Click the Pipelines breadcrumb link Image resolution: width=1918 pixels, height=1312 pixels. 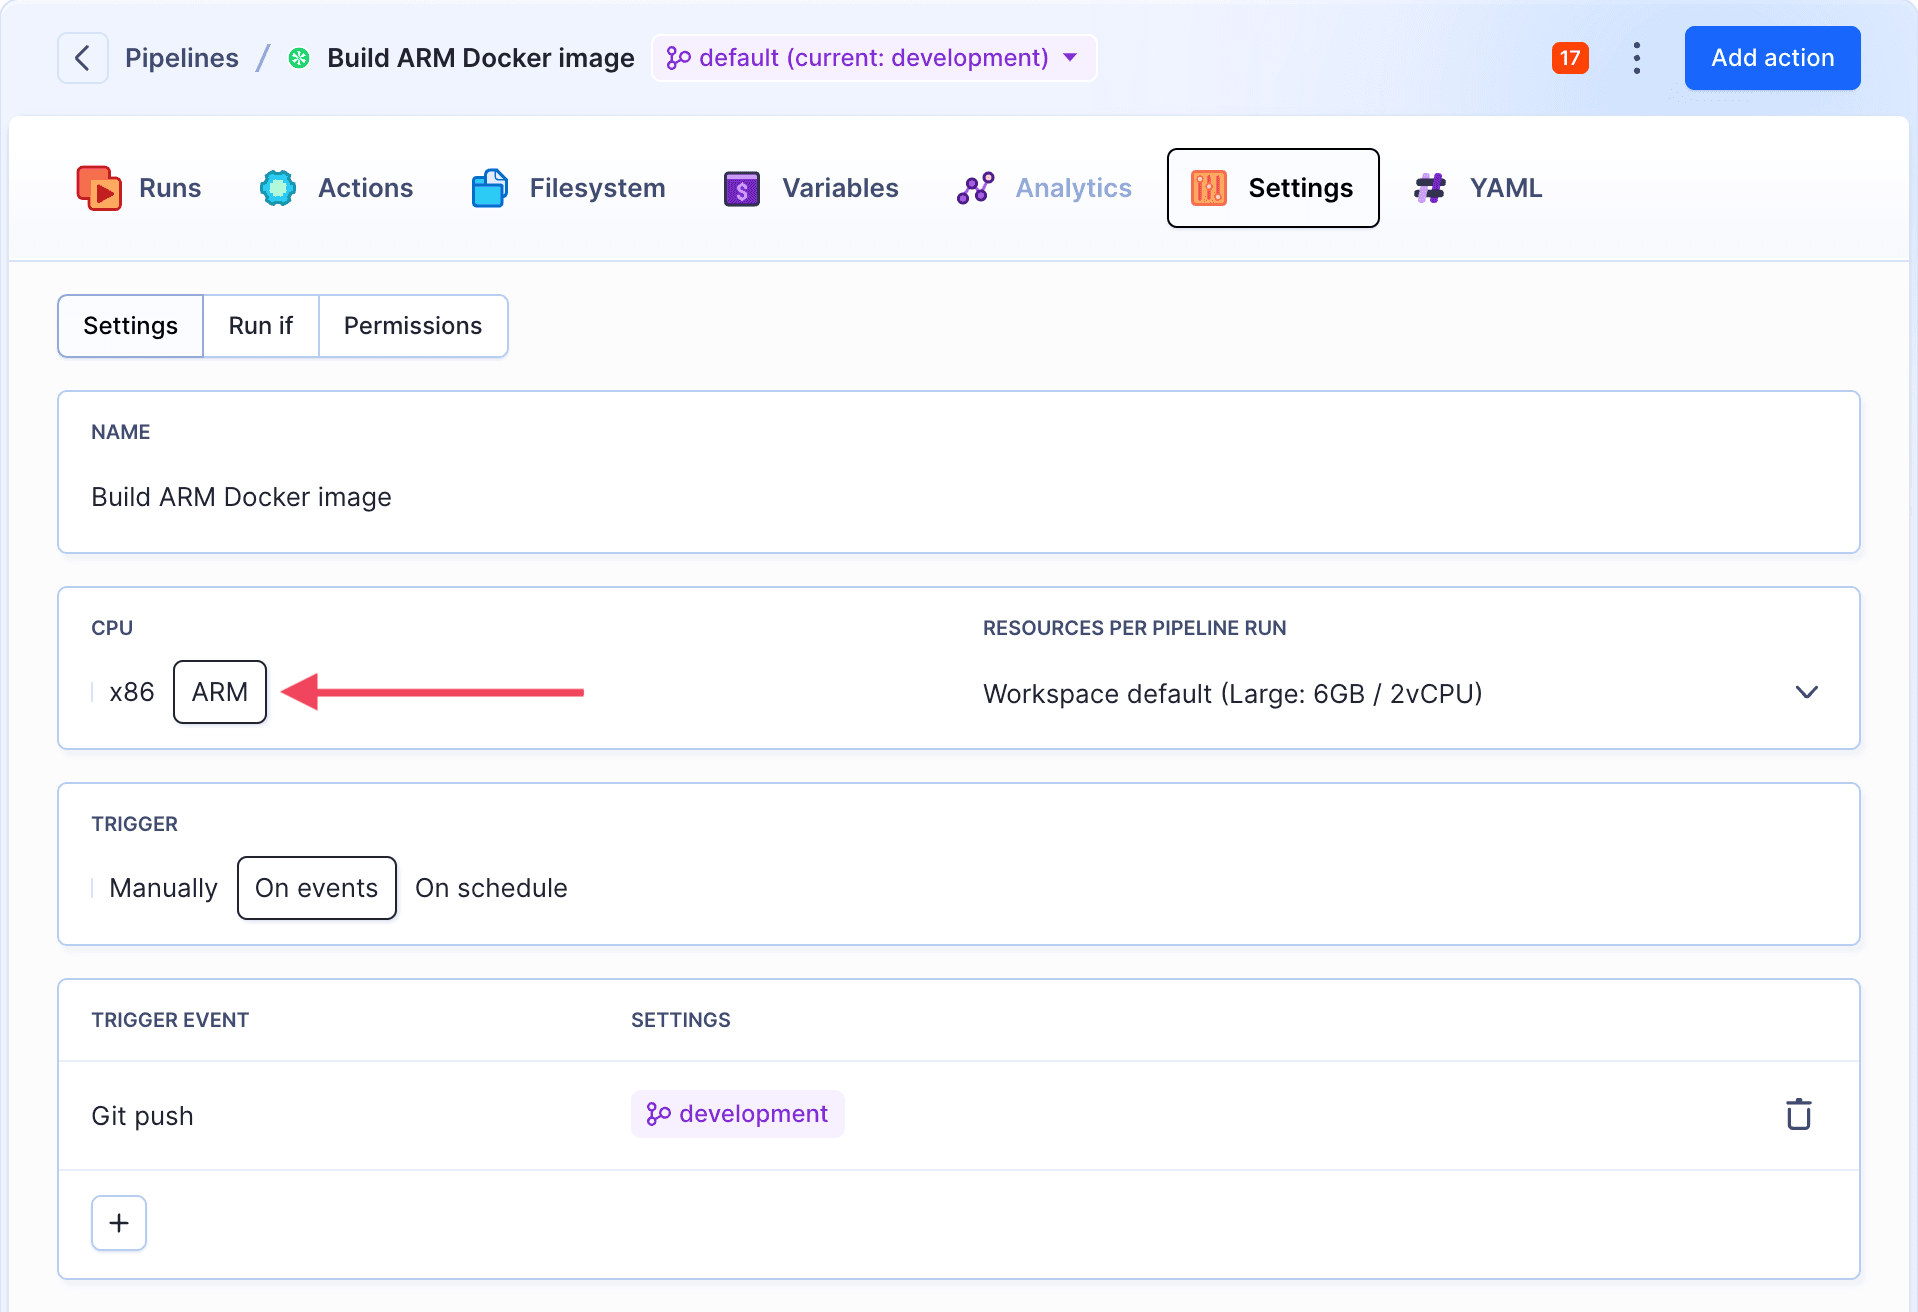pyautogui.click(x=182, y=58)
